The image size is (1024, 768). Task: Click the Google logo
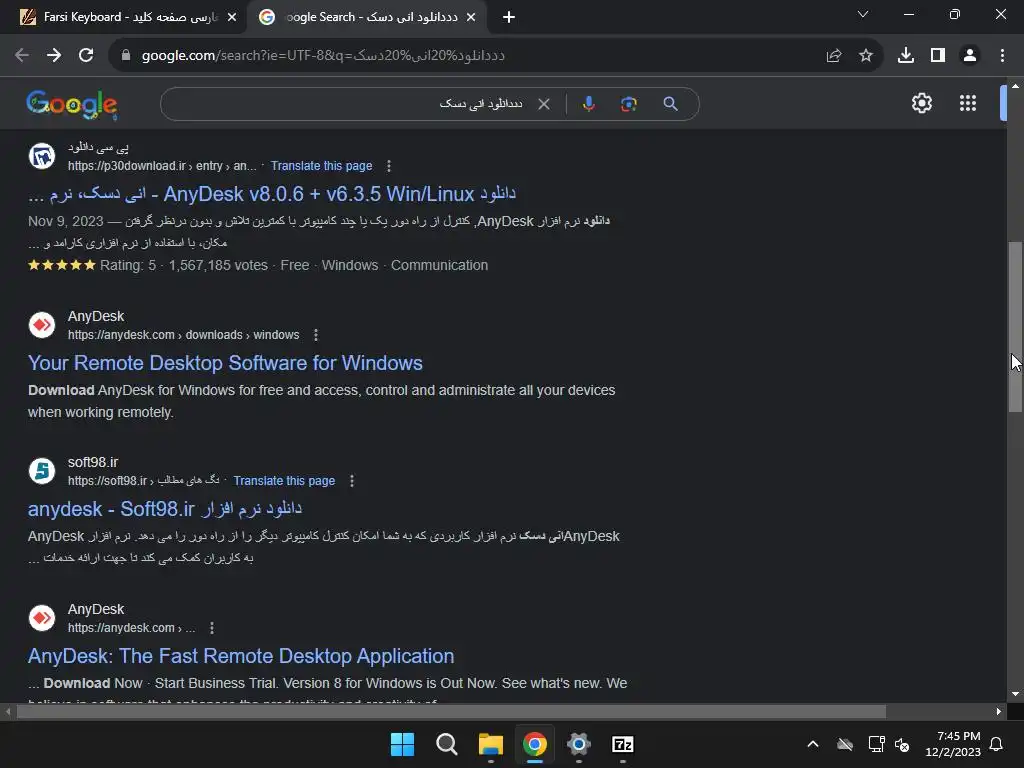click(x=72, y=104)
